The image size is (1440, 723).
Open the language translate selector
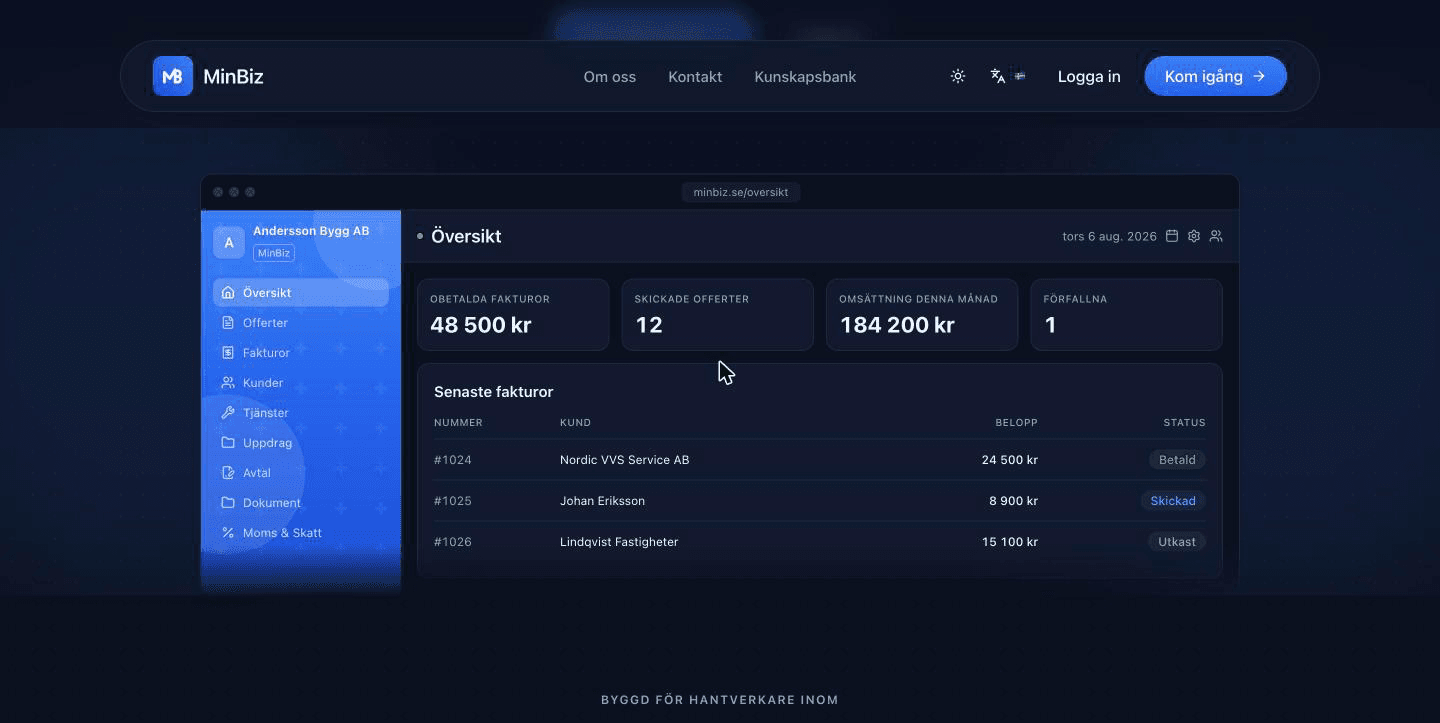click(x=1008, y=76)
